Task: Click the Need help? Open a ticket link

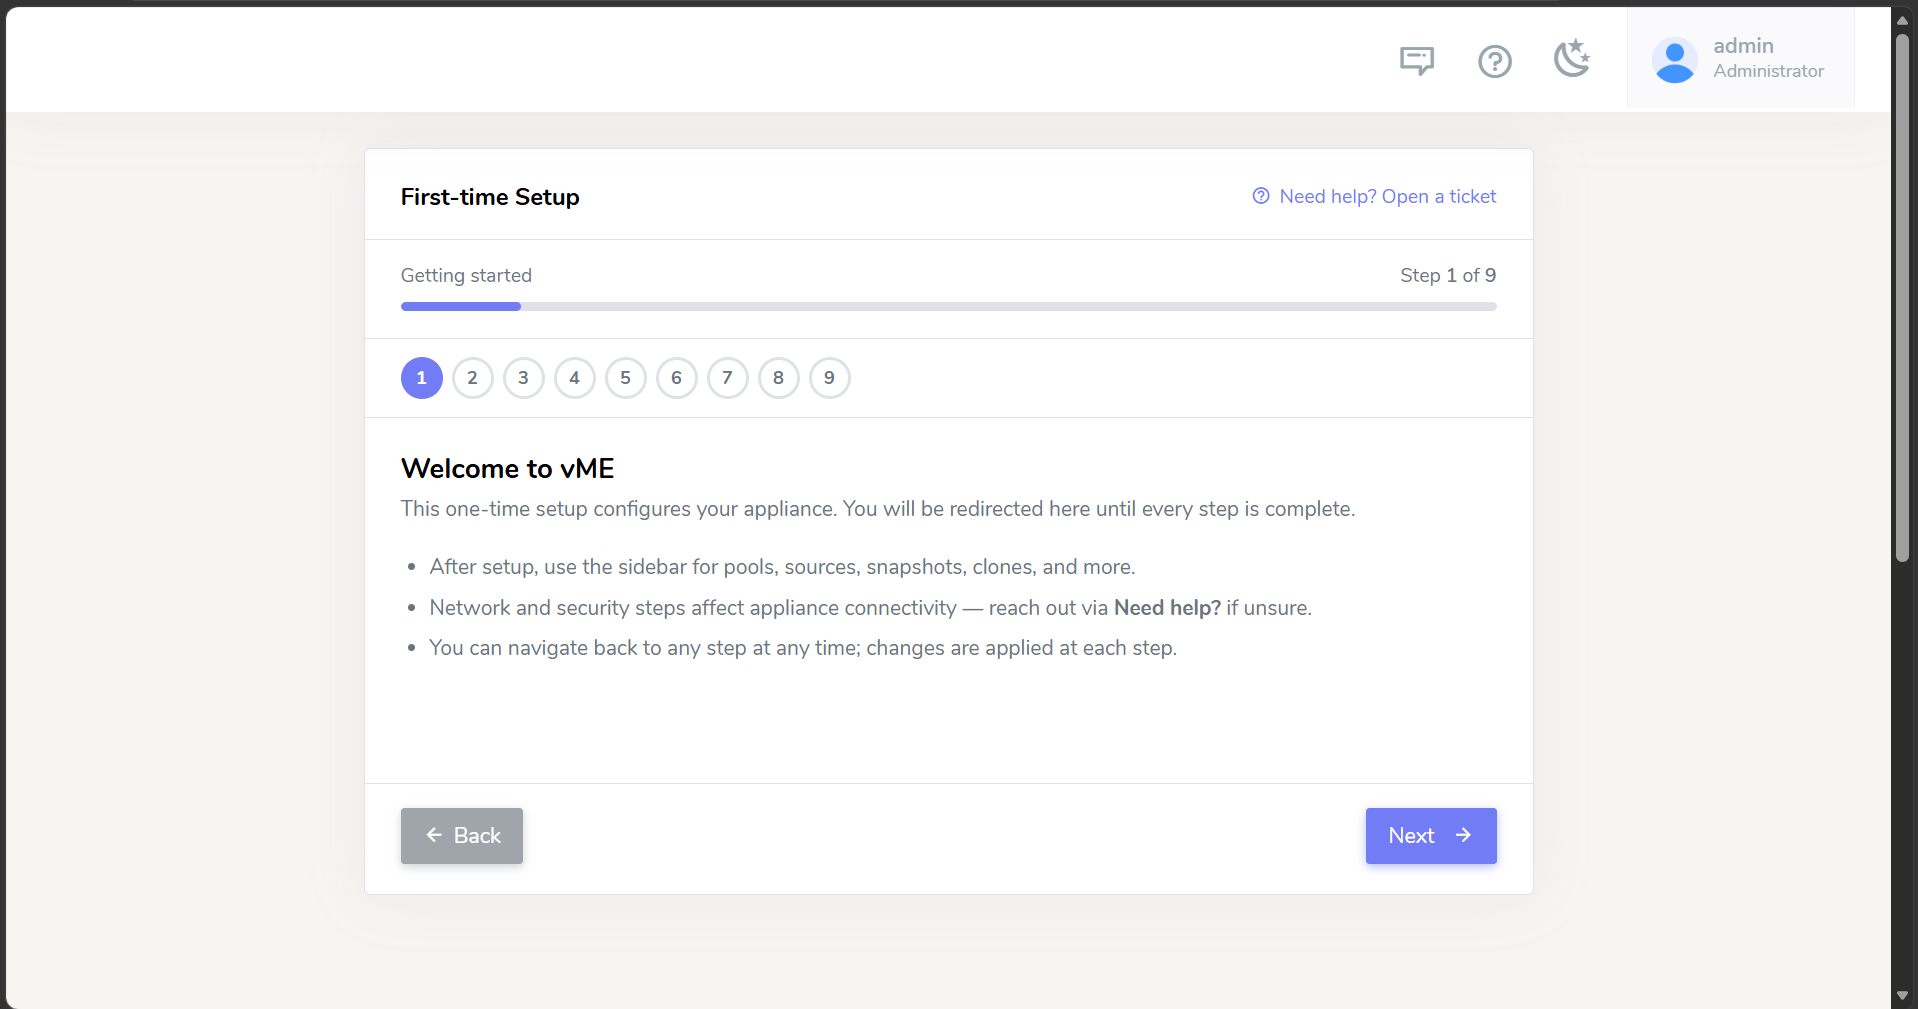Action: 1374,196
